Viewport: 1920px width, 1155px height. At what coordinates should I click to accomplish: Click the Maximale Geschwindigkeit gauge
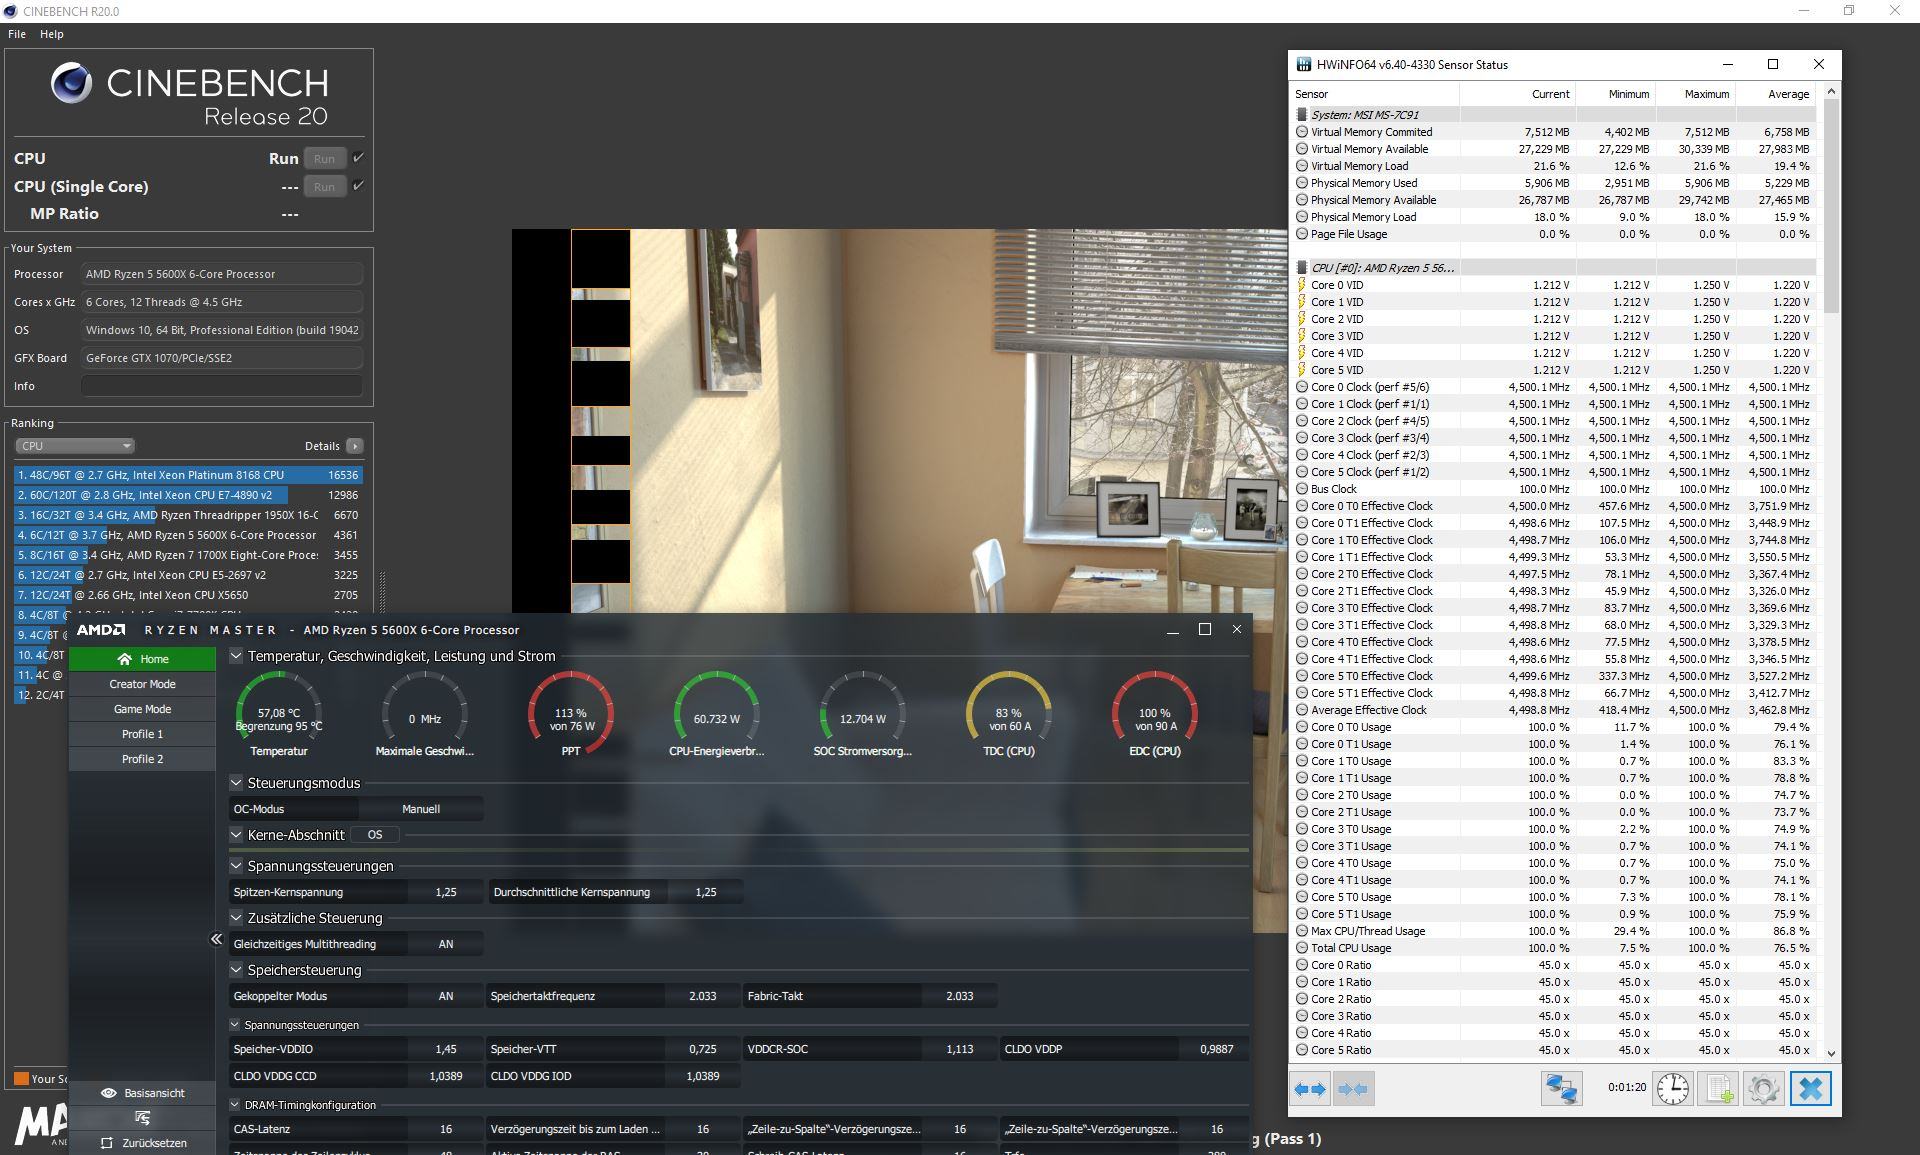425,714
